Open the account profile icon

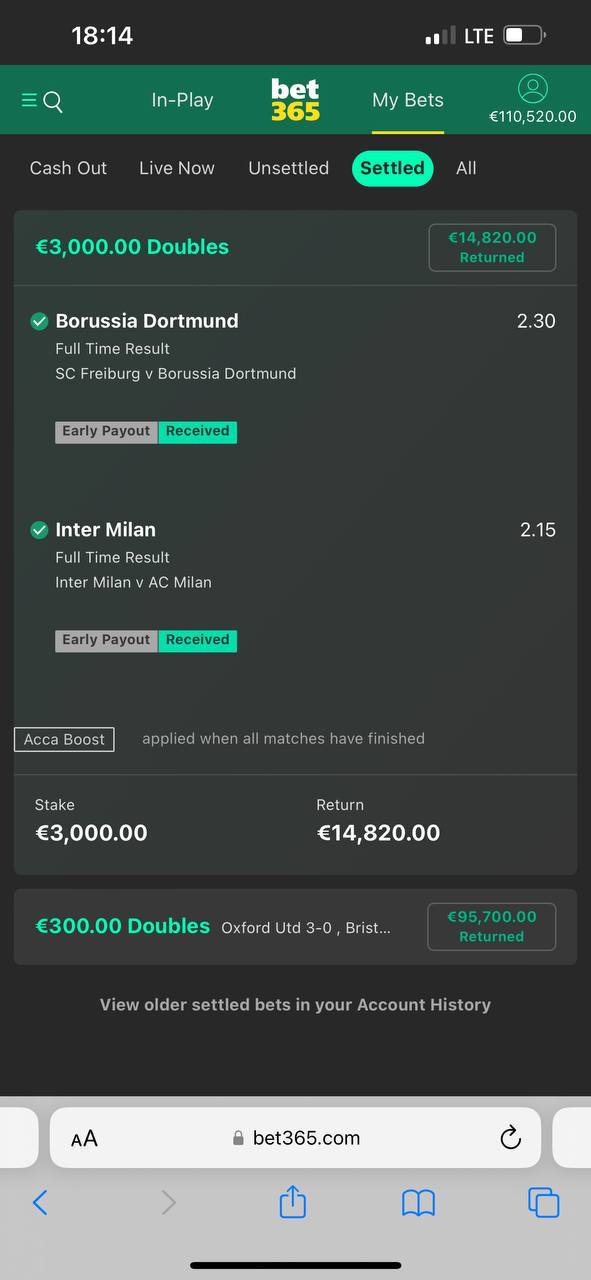(533, 88)
